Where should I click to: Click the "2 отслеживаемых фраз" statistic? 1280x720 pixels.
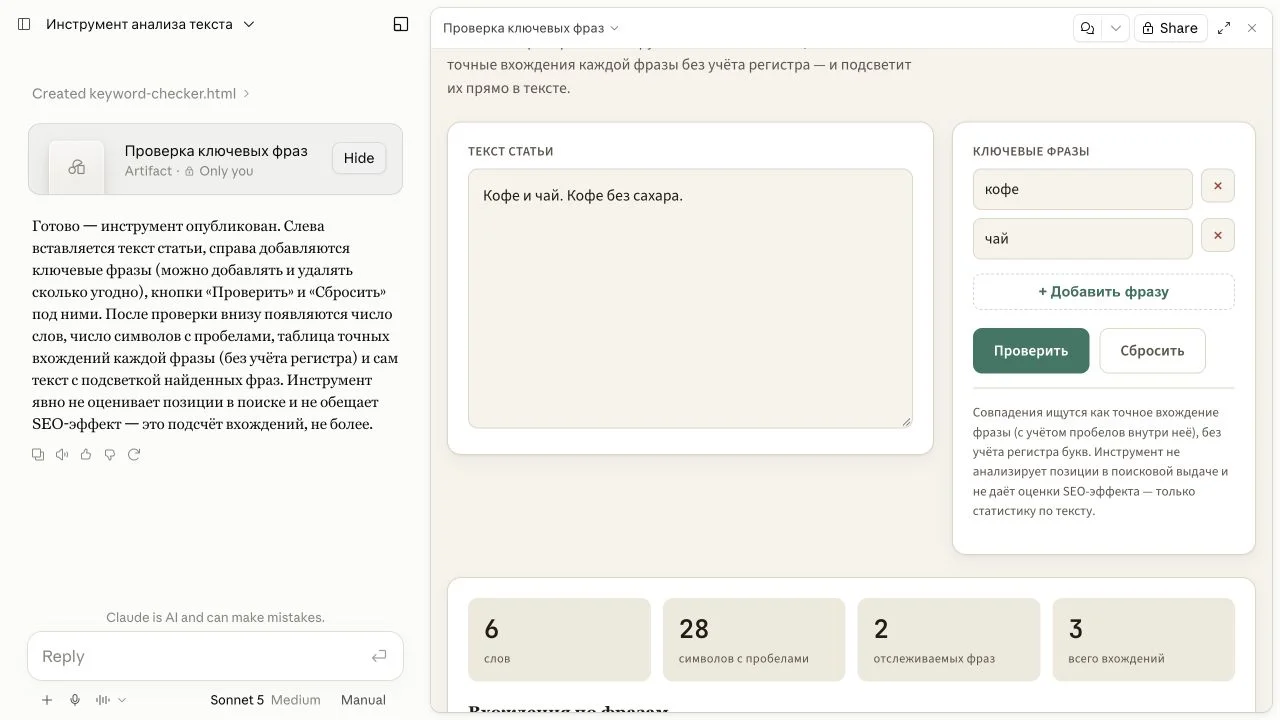[949, 640]
